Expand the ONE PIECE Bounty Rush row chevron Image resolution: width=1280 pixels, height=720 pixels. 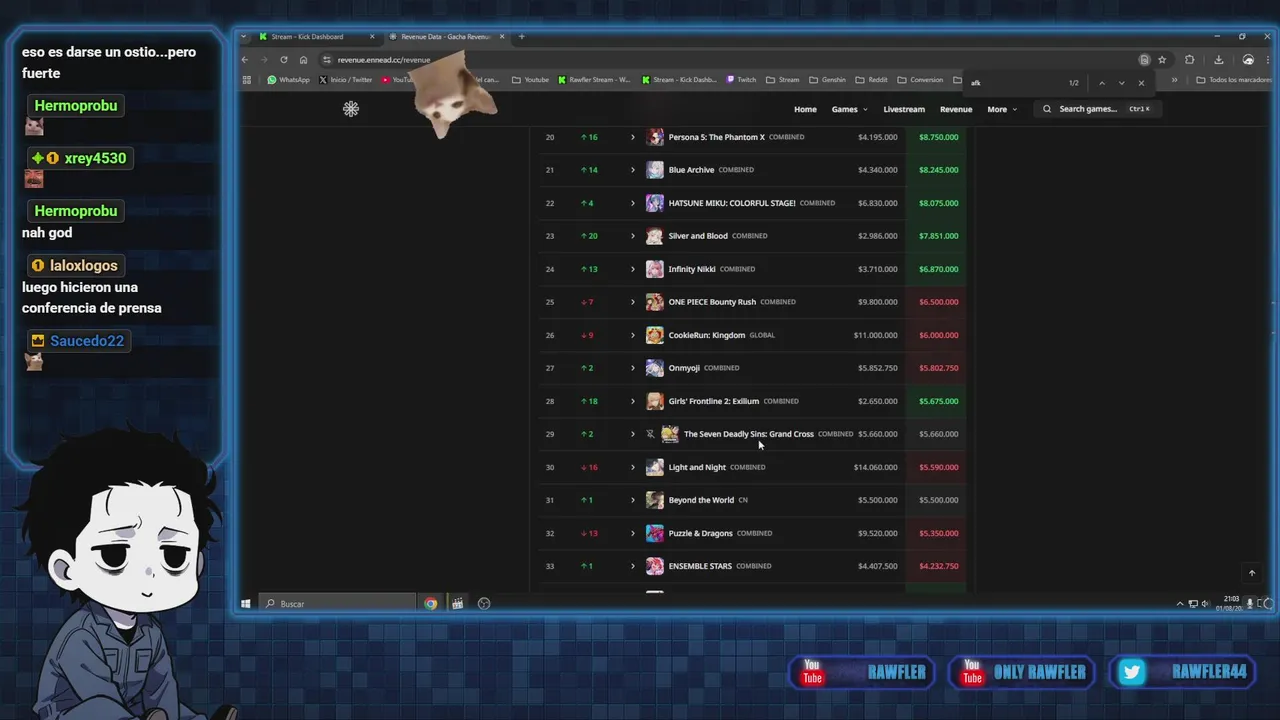tap(632, 302)
